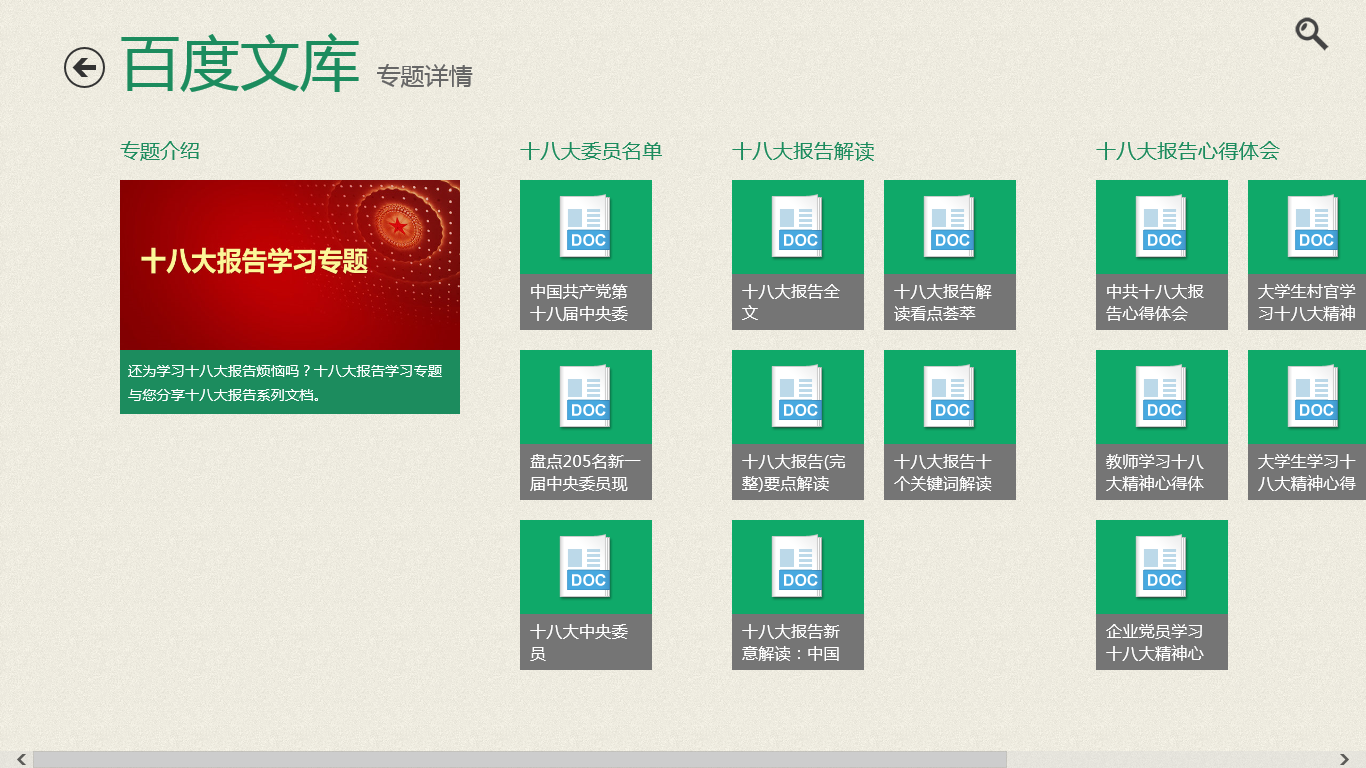Click the scrollbar right arrow
1366x768 pixels.
click(x=1345, y=760)
